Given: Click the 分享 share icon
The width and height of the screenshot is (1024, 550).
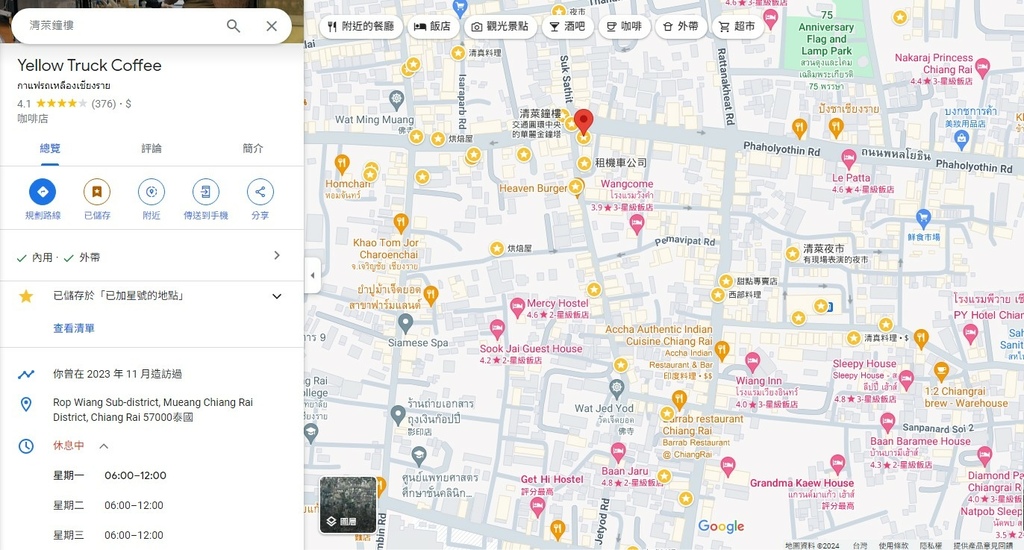Looking at the screenshot, I should point(260,191).
